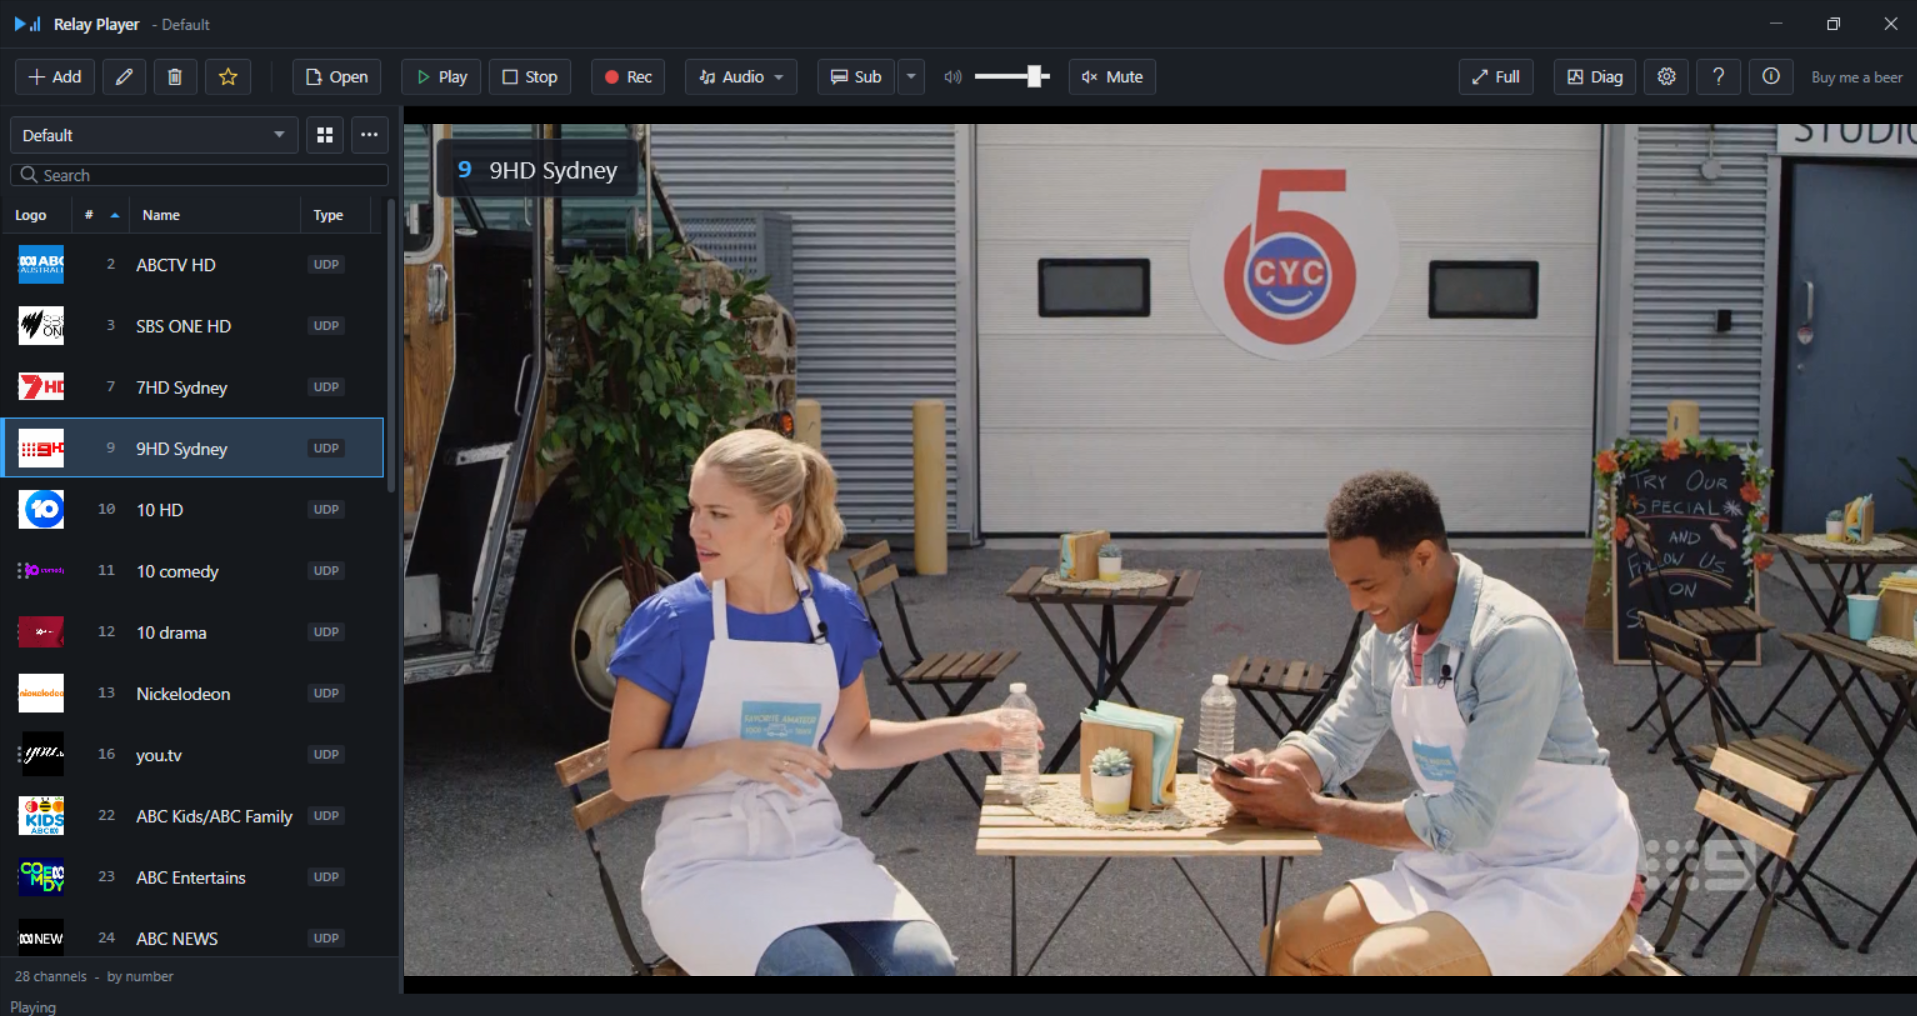Click the Add channel button
The width and height of the screenshot is (1917, 1016).
tap(55, 77)
